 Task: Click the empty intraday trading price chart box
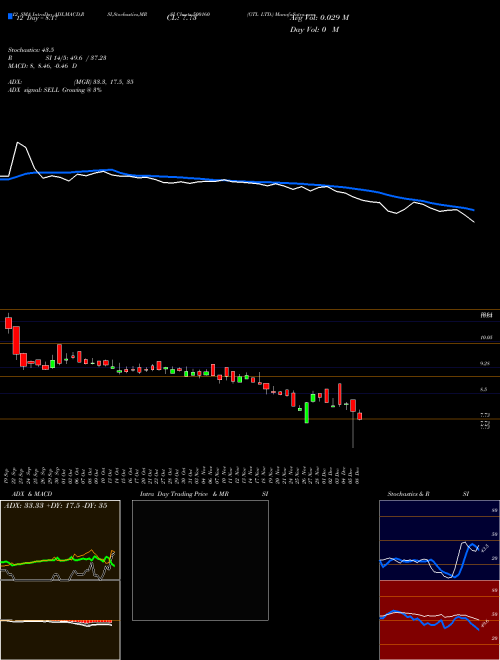(200, 560)
